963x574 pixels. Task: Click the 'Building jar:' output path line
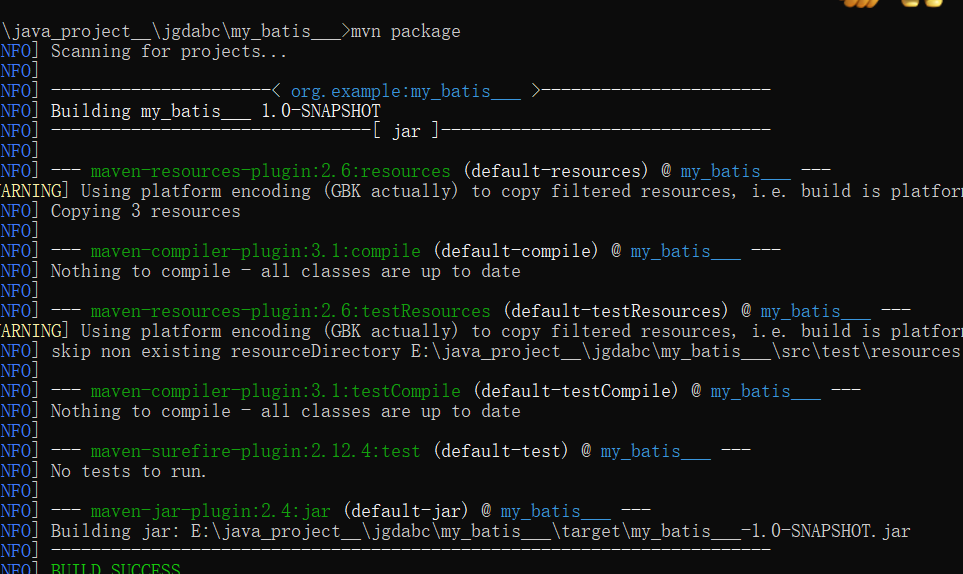click(480, 531)
